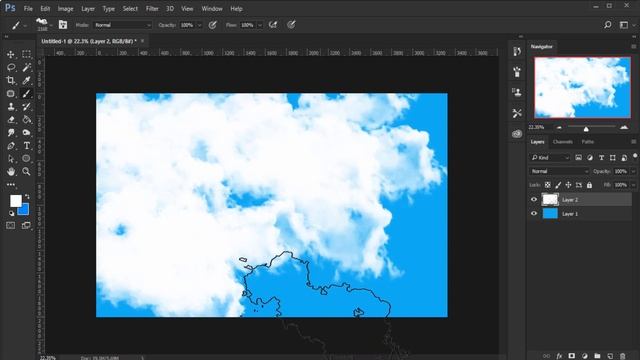Open the Brush Settings panel toggle
Image resolution: width=640 pixels, height=360 pixels.
tap(62, 25)
